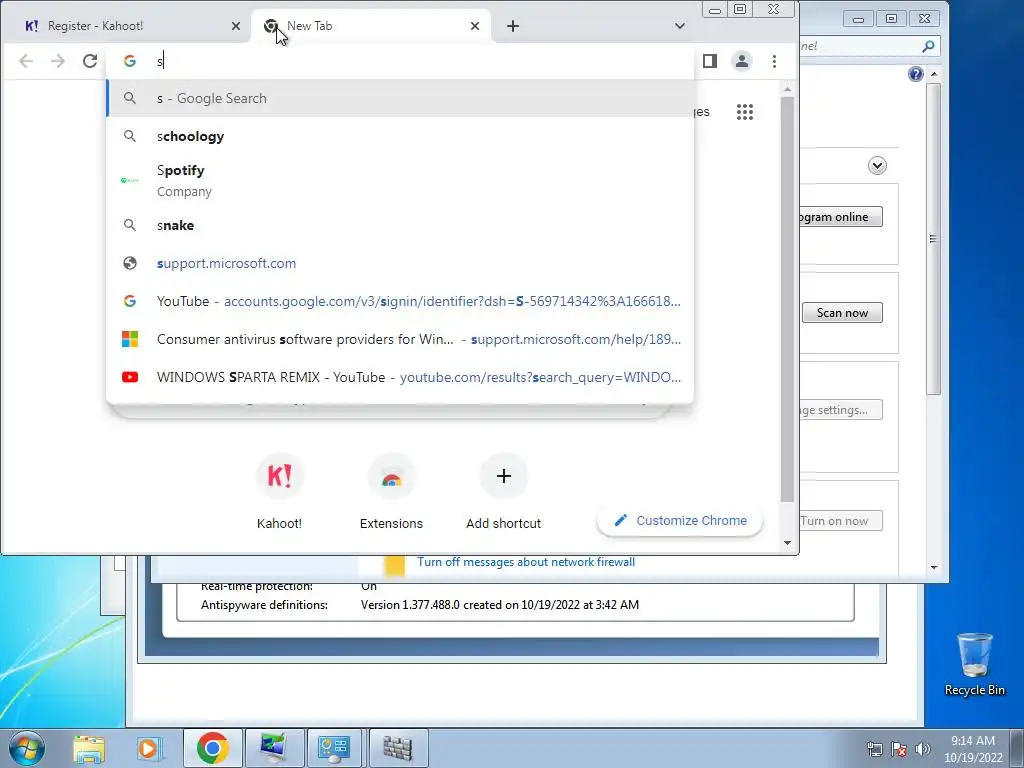The image size is (1024, 768).
Task: Open WINDOWS SPARTA REMIX YouTube suggestion
Action: pos(400,377)
